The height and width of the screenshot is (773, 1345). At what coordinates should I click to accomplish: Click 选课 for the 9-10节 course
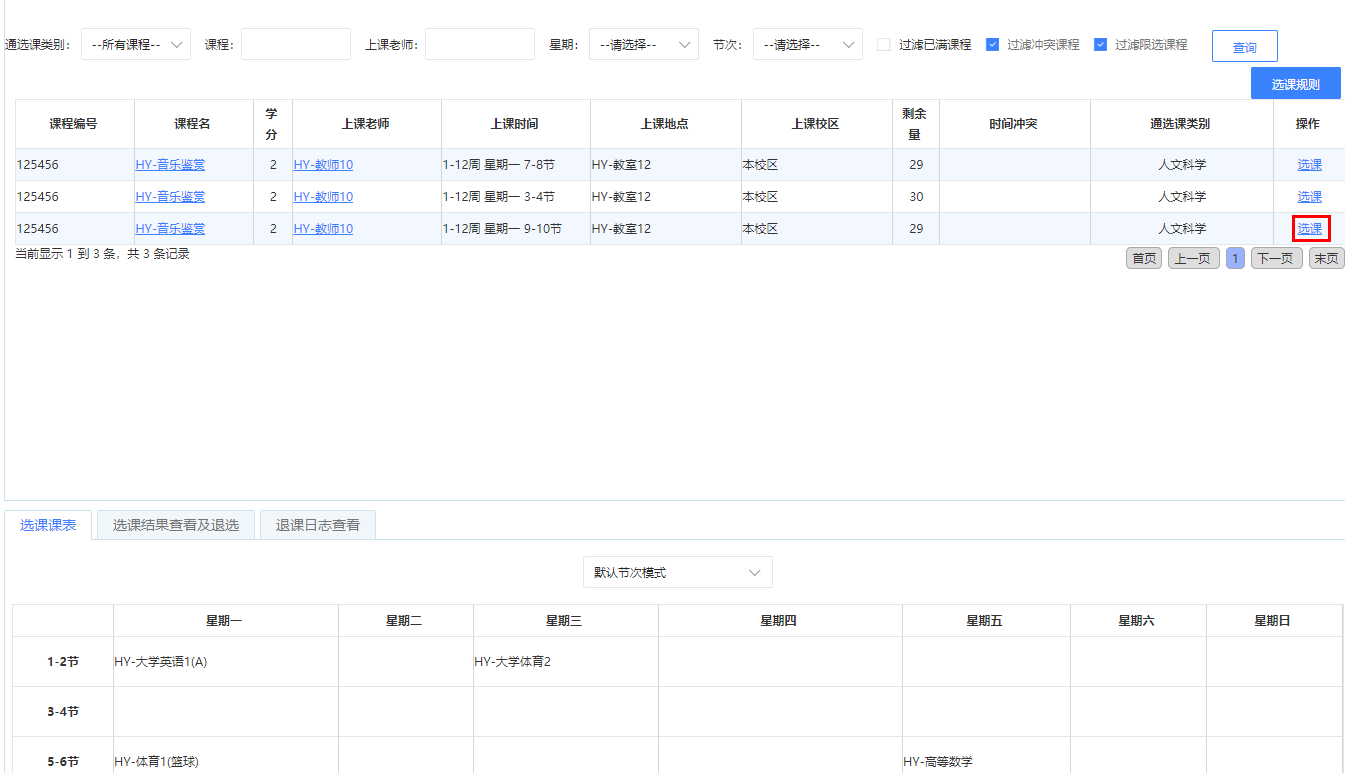point(1309,229)
